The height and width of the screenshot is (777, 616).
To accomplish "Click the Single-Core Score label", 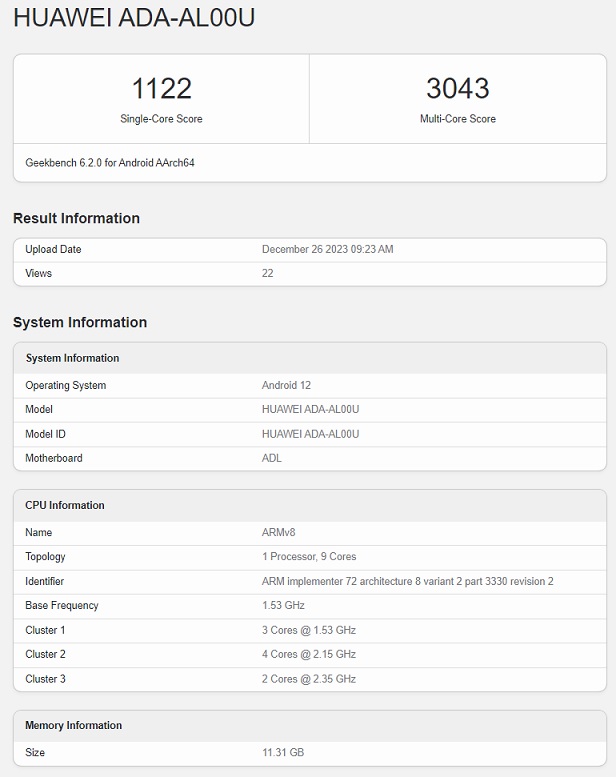I will (161, 119).
